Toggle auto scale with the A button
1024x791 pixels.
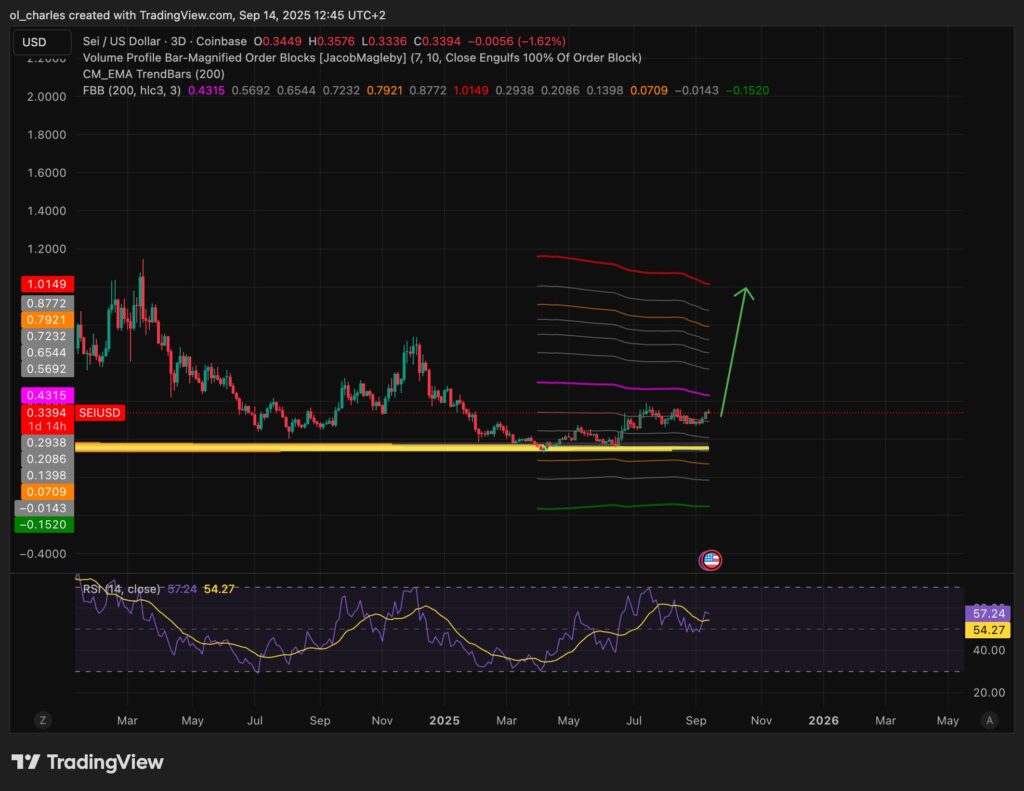989,720
